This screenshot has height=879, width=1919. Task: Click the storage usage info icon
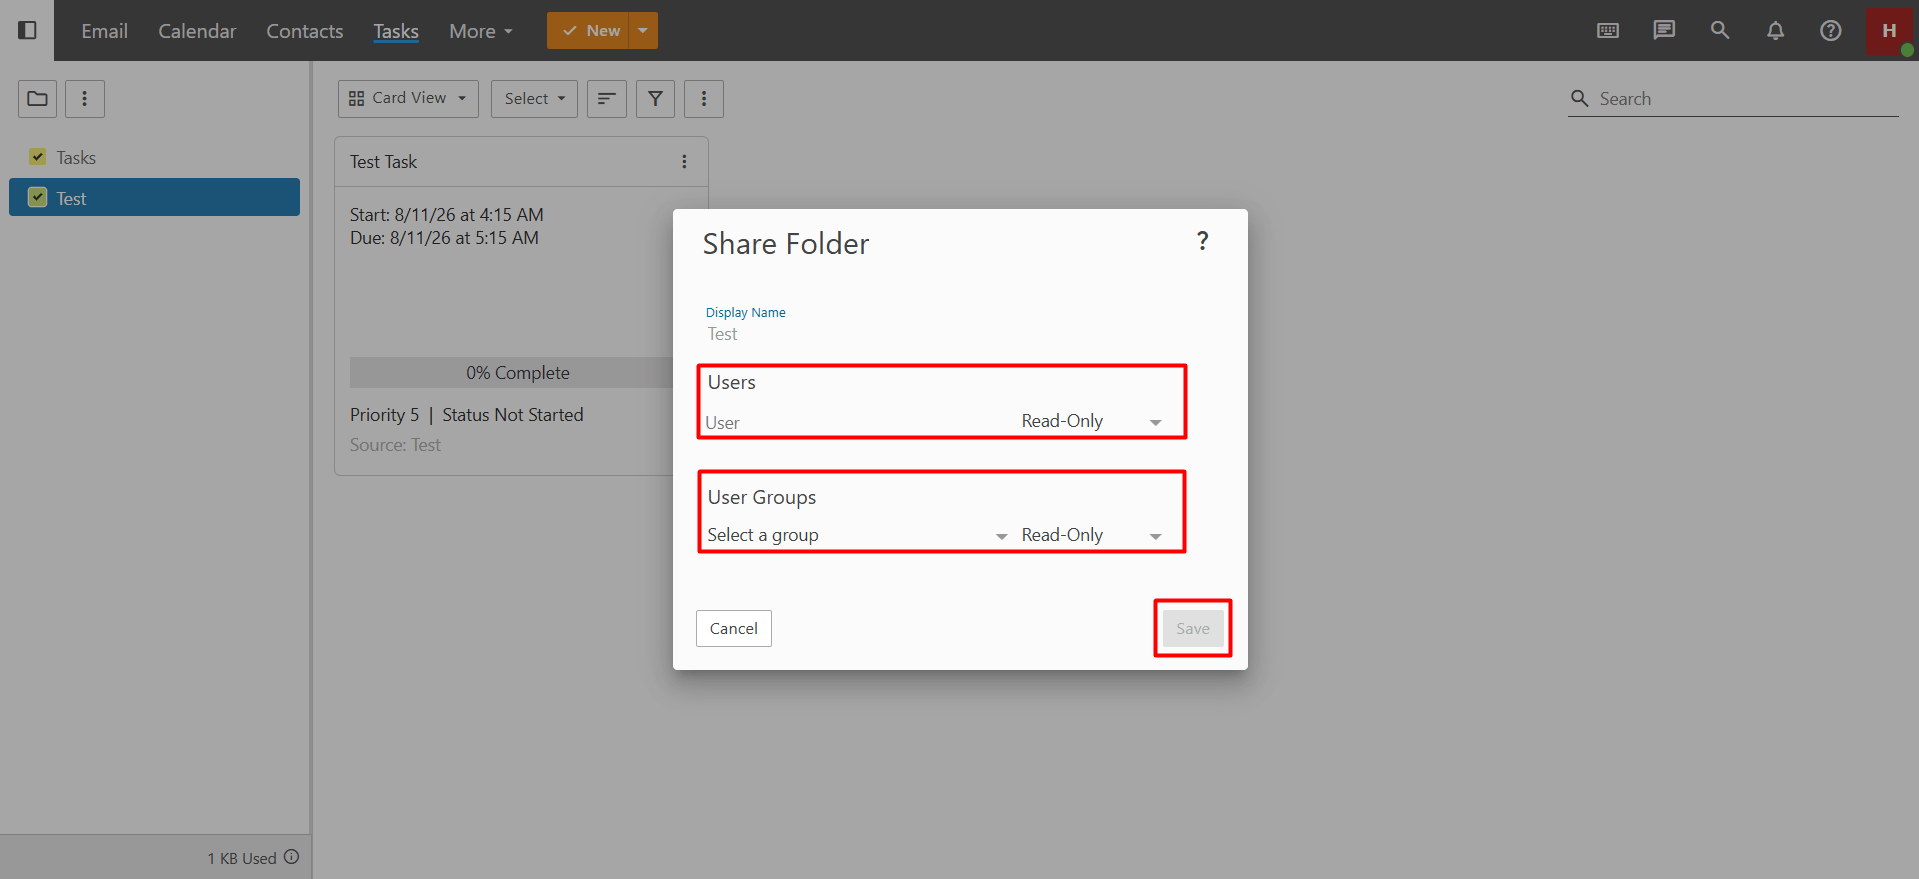(292, 857)
